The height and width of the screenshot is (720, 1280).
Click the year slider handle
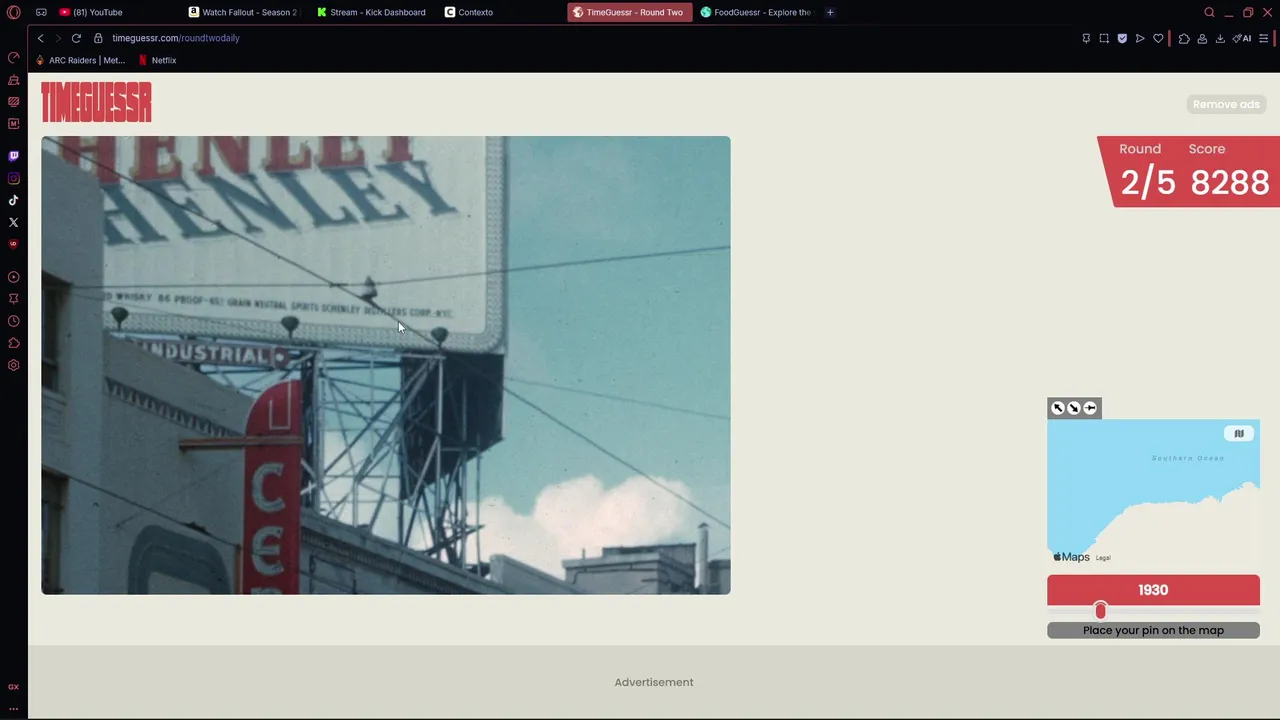(1100, 610)
